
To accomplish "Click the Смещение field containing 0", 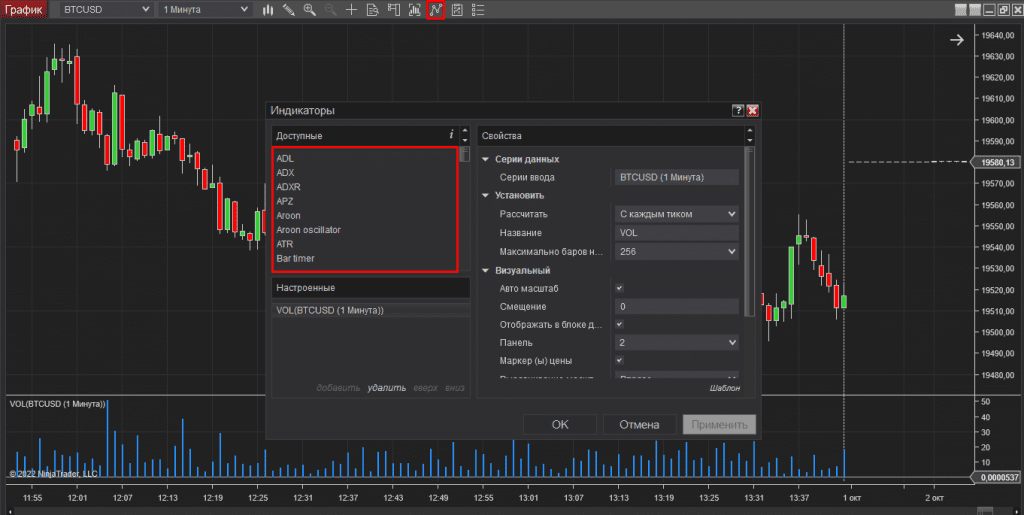I will click(677, 306).
